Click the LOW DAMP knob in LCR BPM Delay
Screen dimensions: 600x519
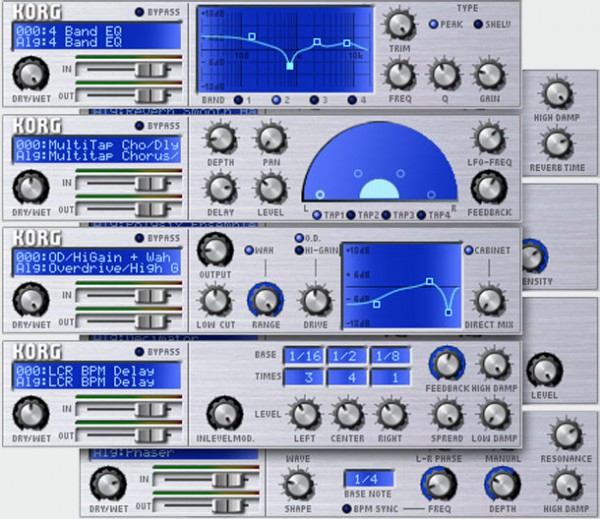coord(494,415)
